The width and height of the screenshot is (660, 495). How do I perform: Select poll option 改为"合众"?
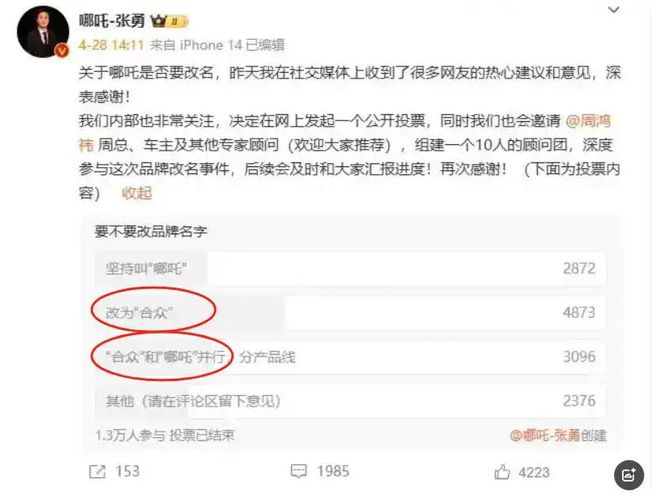tap(351, 312)
